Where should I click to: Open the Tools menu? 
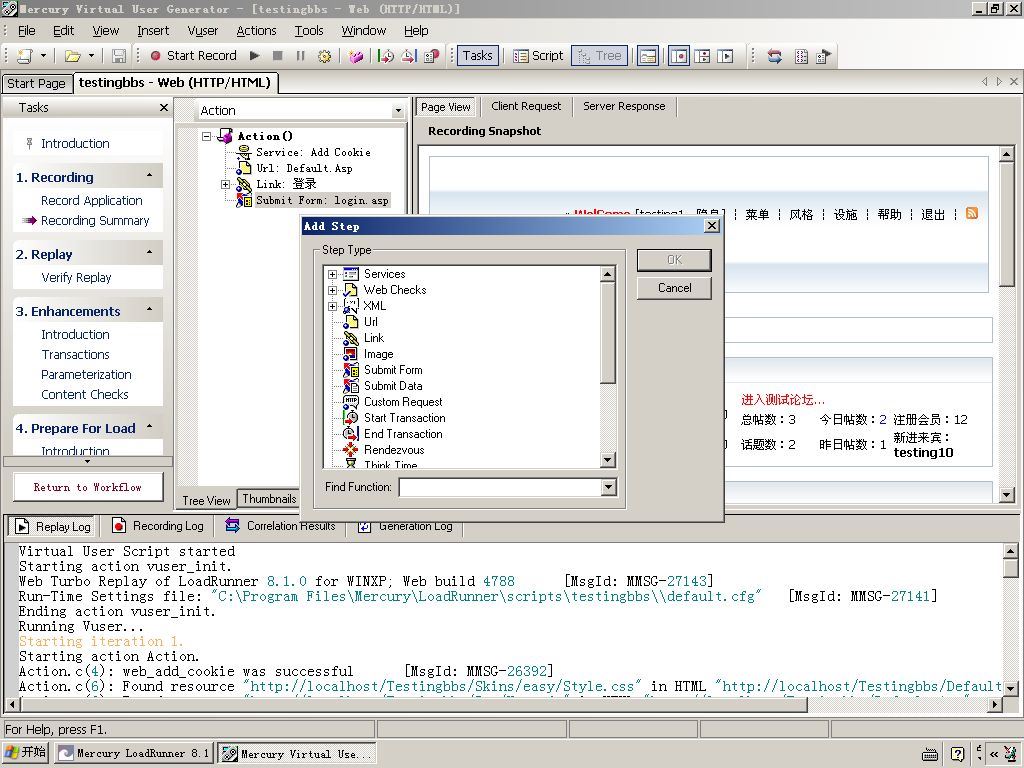pyautogui.click(x=309, y=31)
